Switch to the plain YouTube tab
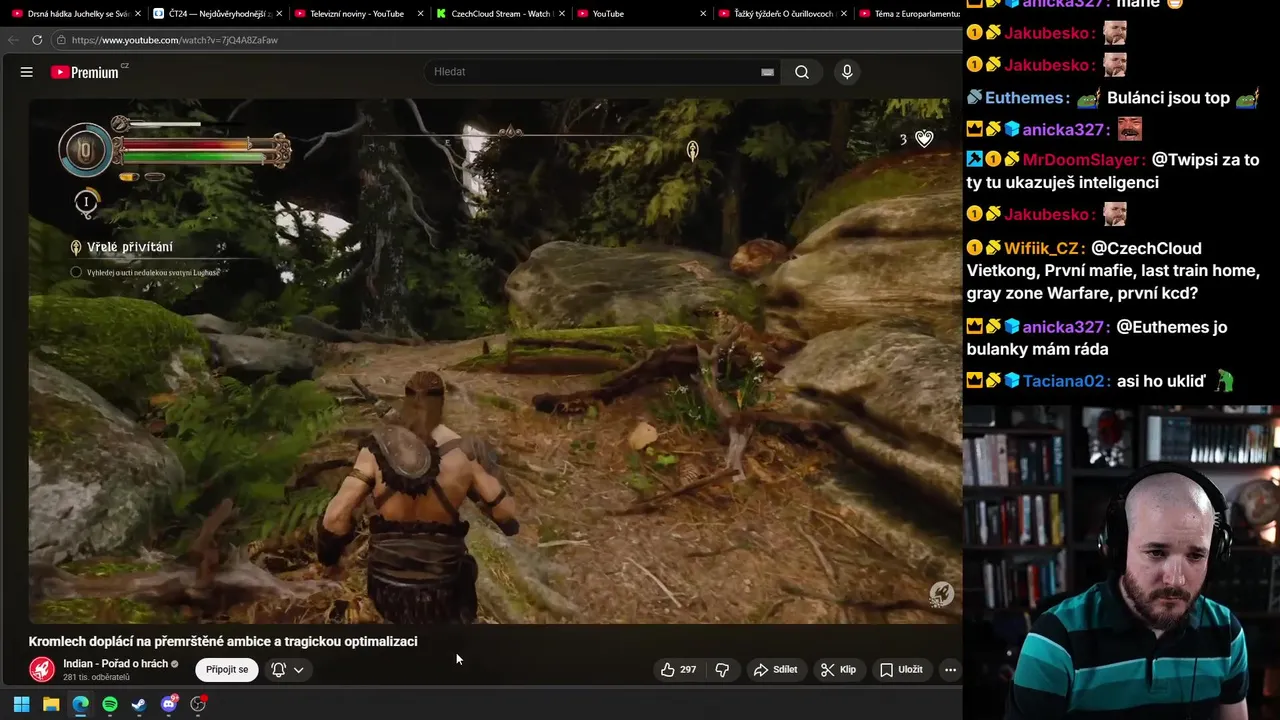The height and width of the screenshot is (720, 1280). pos(639,14)
